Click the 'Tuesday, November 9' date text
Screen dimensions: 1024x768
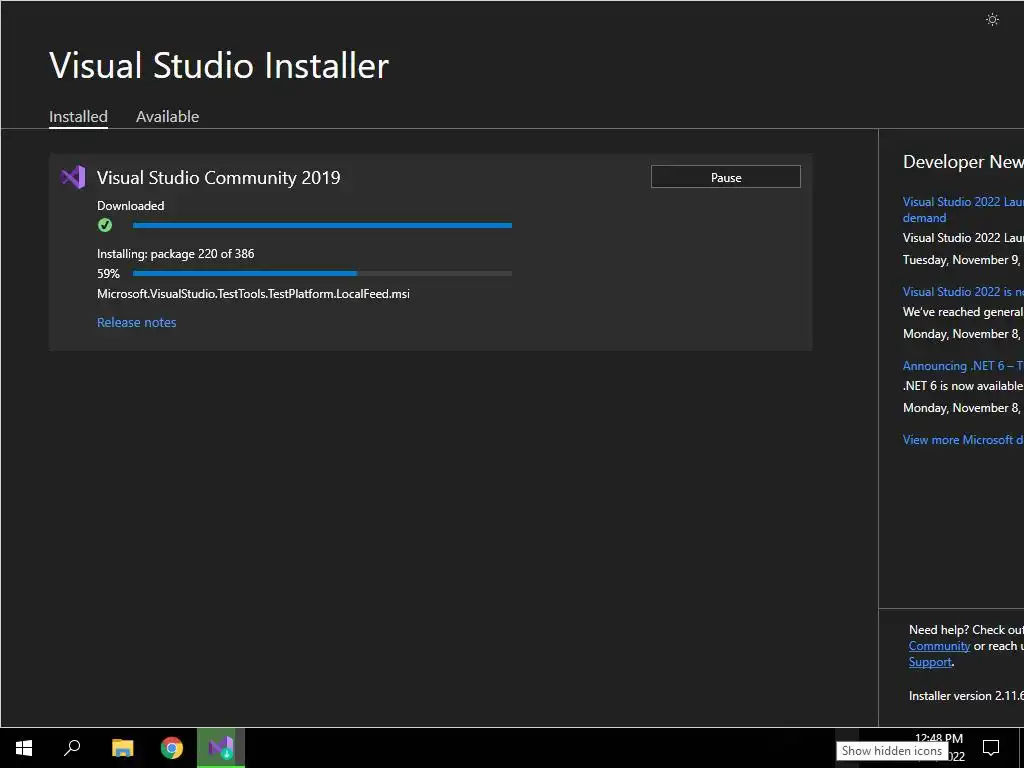[961, 260]
